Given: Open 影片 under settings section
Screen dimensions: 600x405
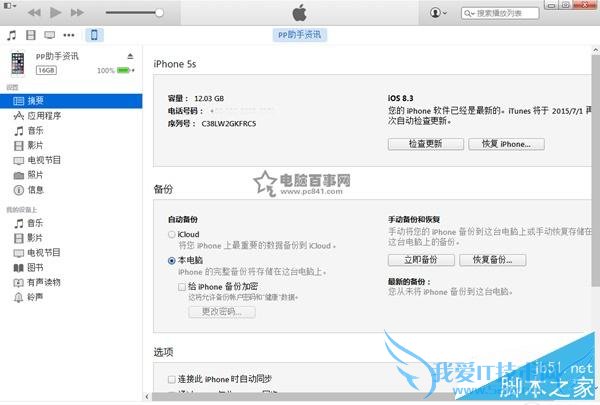Looking at the screenshot, I should pos(35,145).
